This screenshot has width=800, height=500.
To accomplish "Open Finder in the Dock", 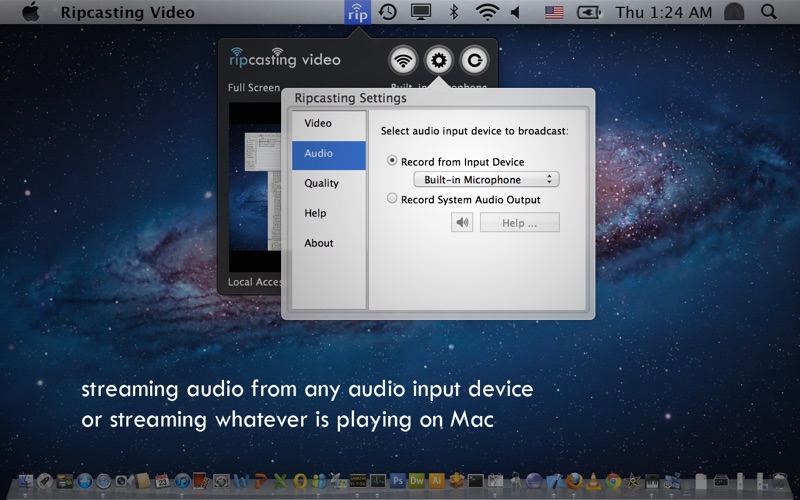I will pos(26,481).
